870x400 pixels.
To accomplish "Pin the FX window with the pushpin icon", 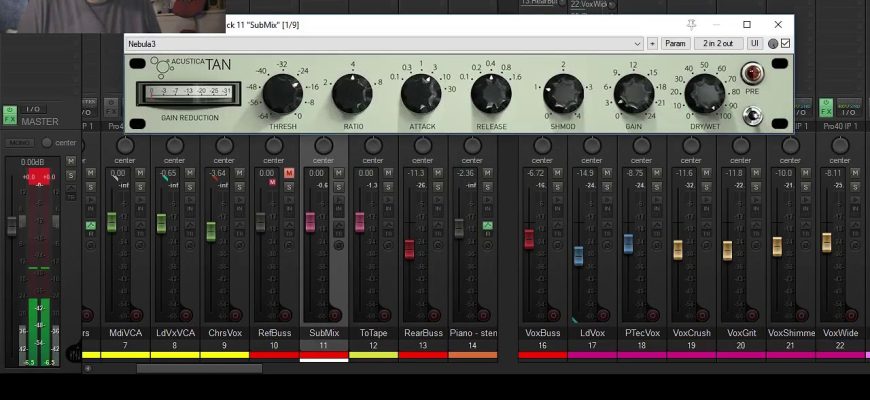I will coord(690,24).
